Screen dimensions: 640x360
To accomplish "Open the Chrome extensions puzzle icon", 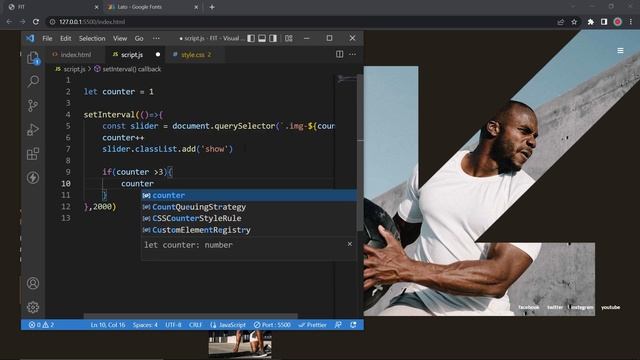I will click(x=591, y=22).
